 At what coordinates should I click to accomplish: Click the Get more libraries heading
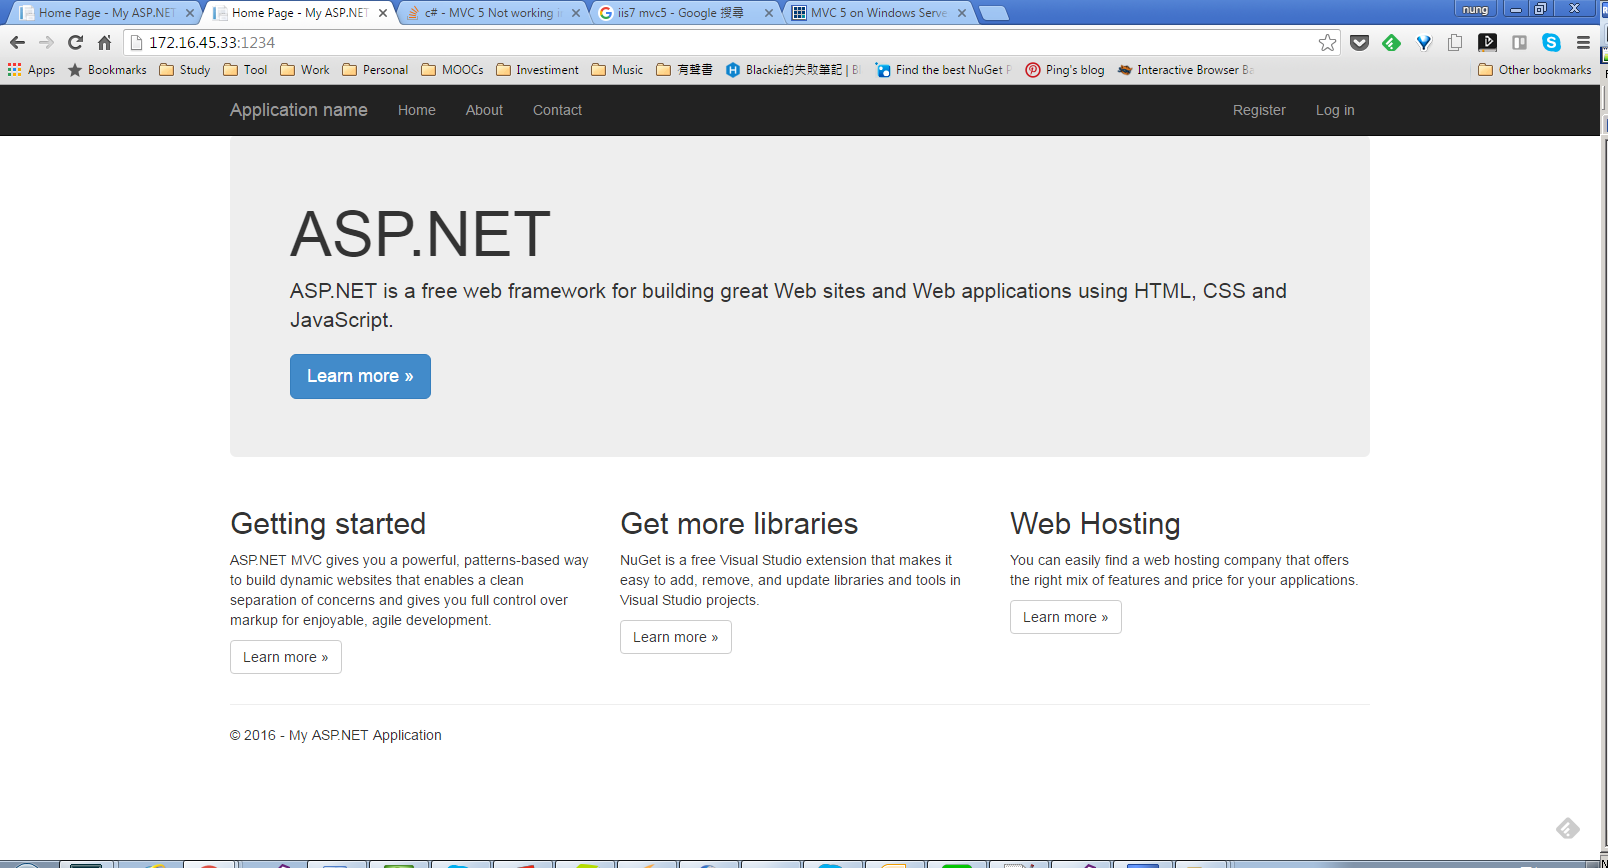click(x=739, y=523)
